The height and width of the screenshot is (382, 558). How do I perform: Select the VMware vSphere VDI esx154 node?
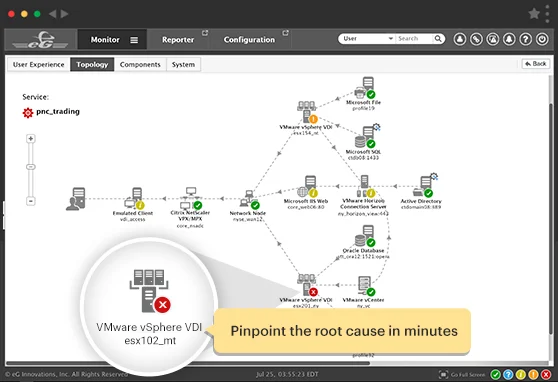click(x=307, y=112)
